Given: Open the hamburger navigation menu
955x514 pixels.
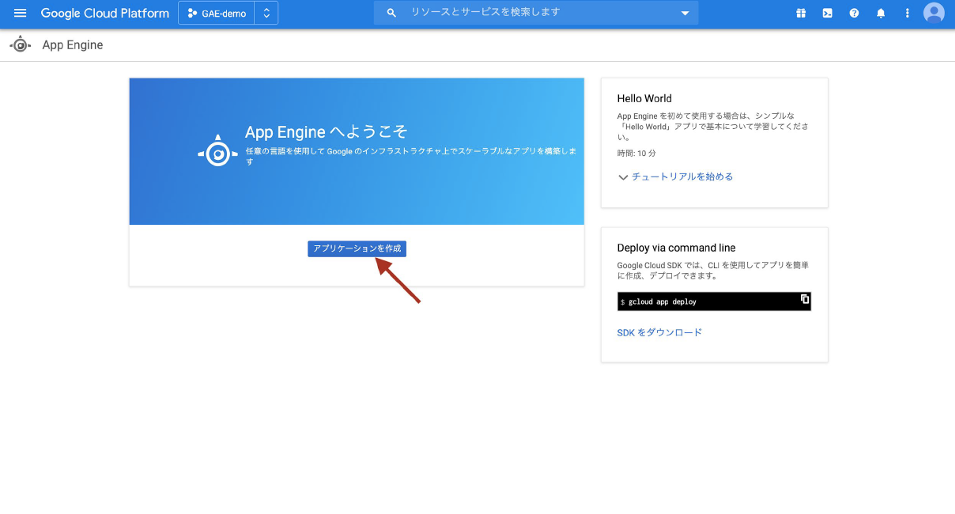Looking at the screenshot, I should pos(20,13).
